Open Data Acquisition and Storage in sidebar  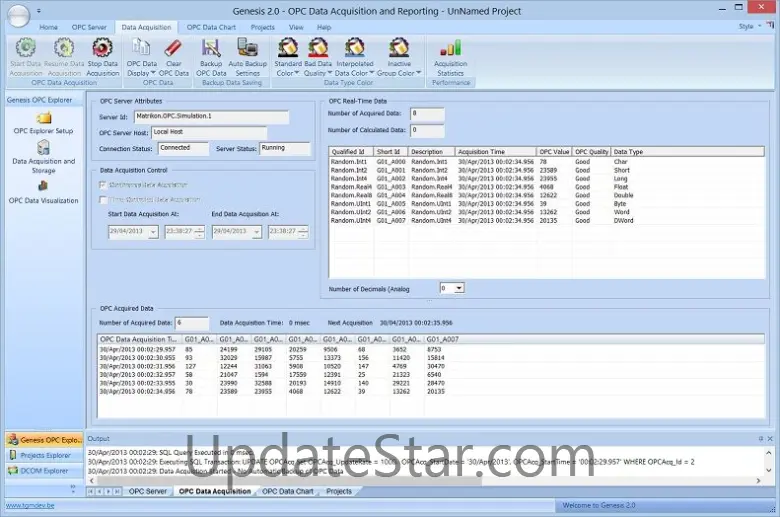[x=43, y=157]
